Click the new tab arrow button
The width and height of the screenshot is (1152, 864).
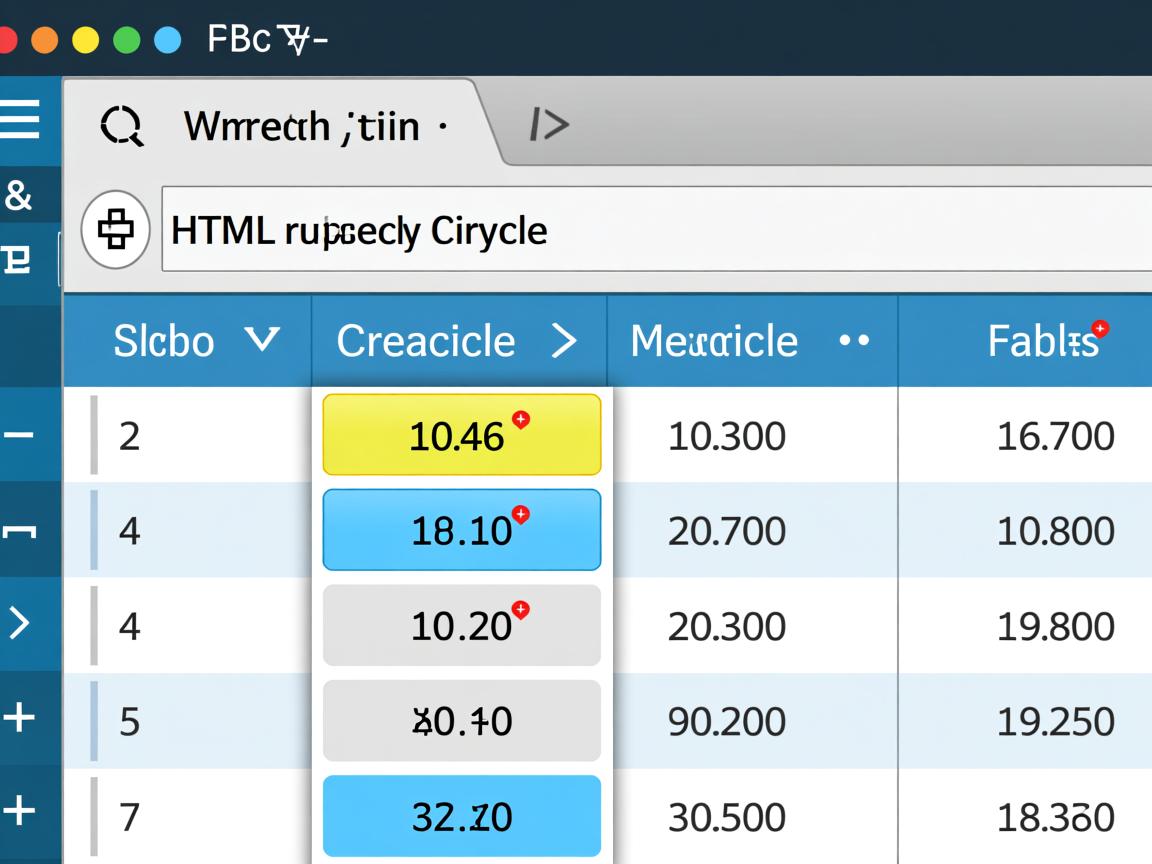pyautogui.click(x=549, y=125)
